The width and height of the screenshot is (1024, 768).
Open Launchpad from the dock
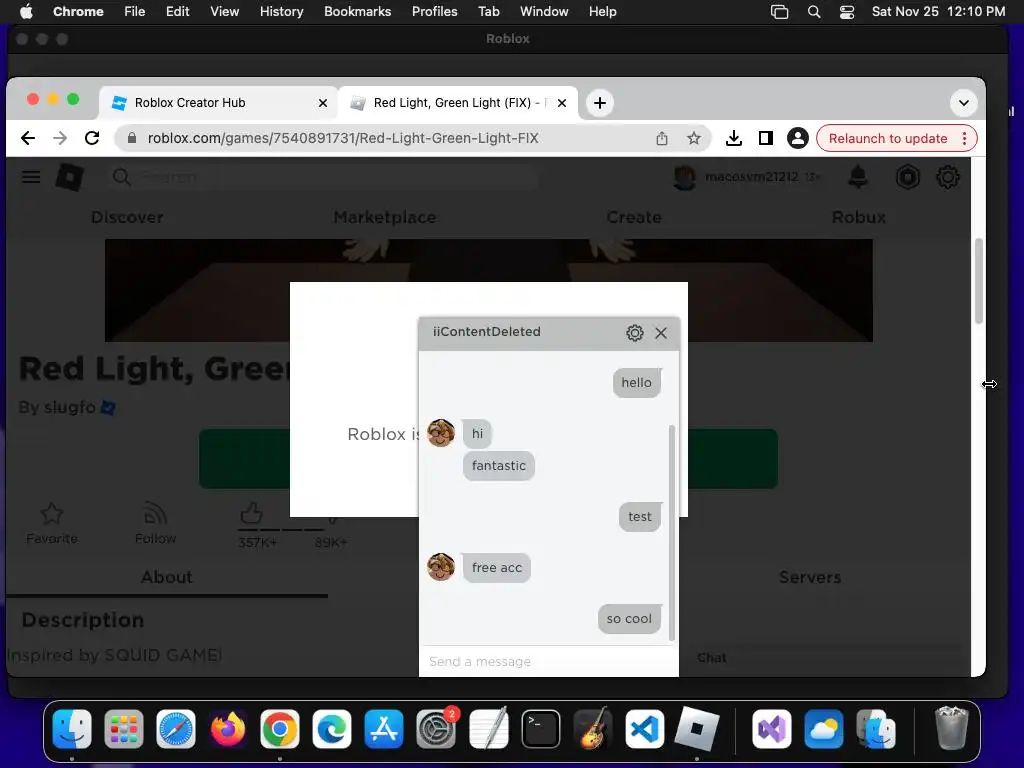click(123, 729)
